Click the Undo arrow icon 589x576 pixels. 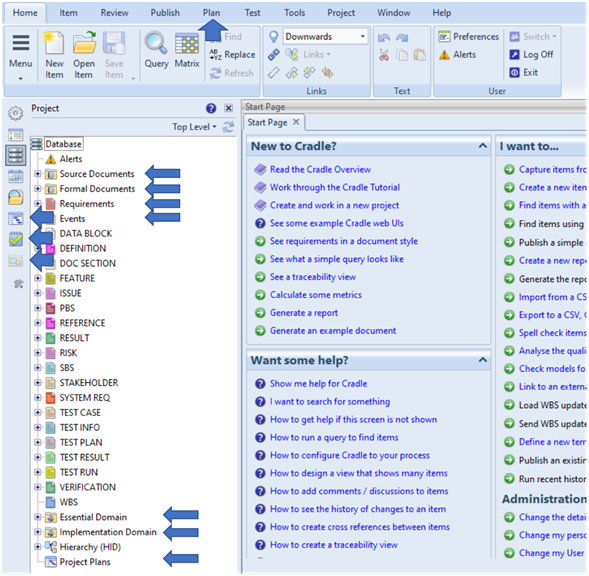point(384,37)
